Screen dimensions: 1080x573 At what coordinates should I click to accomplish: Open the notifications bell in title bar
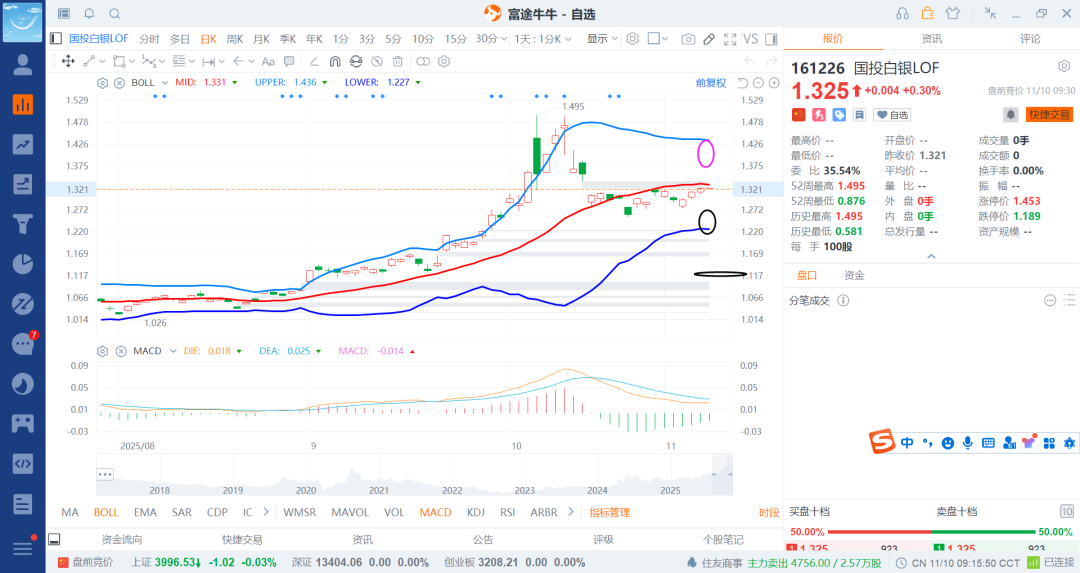coord(90,14)
